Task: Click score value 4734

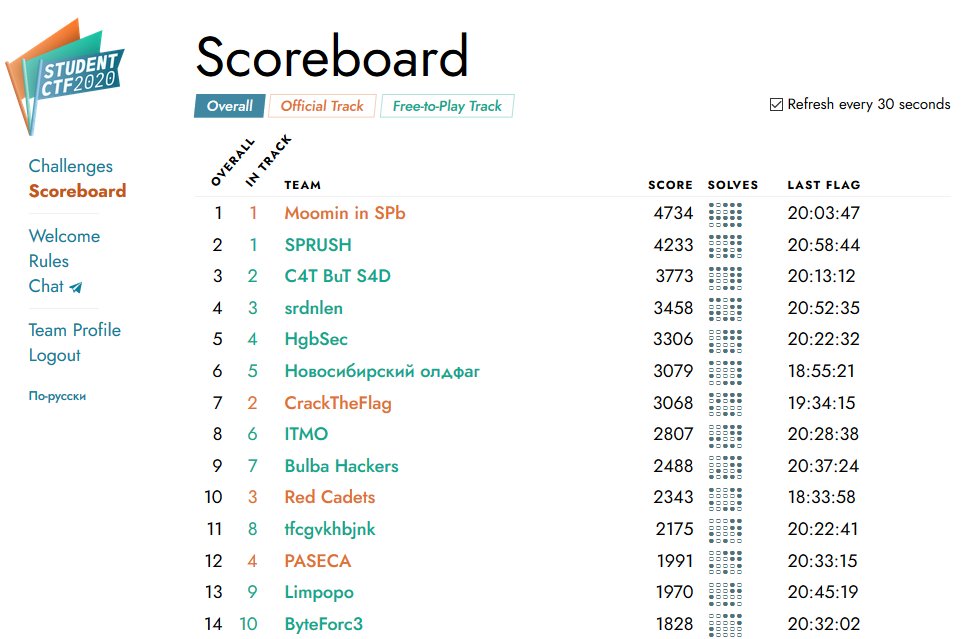Action: 673,213
